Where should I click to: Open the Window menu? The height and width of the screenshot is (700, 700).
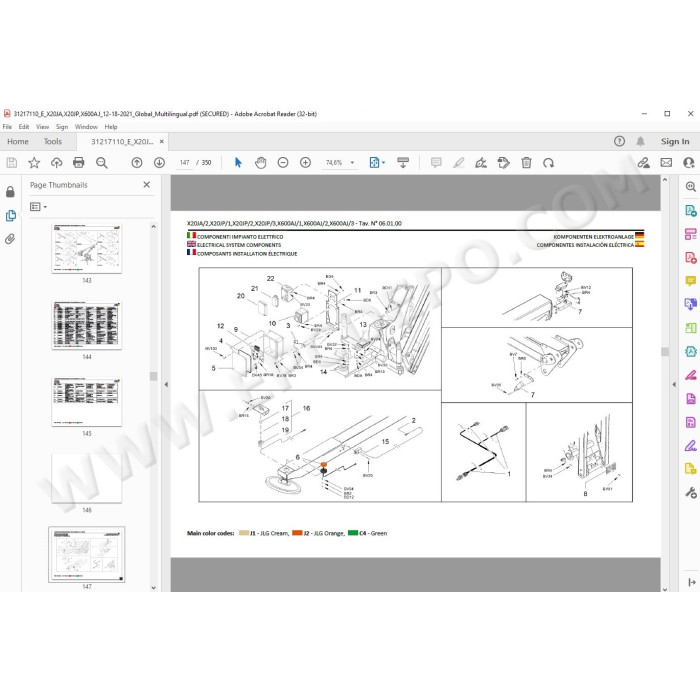pos(86,127)
